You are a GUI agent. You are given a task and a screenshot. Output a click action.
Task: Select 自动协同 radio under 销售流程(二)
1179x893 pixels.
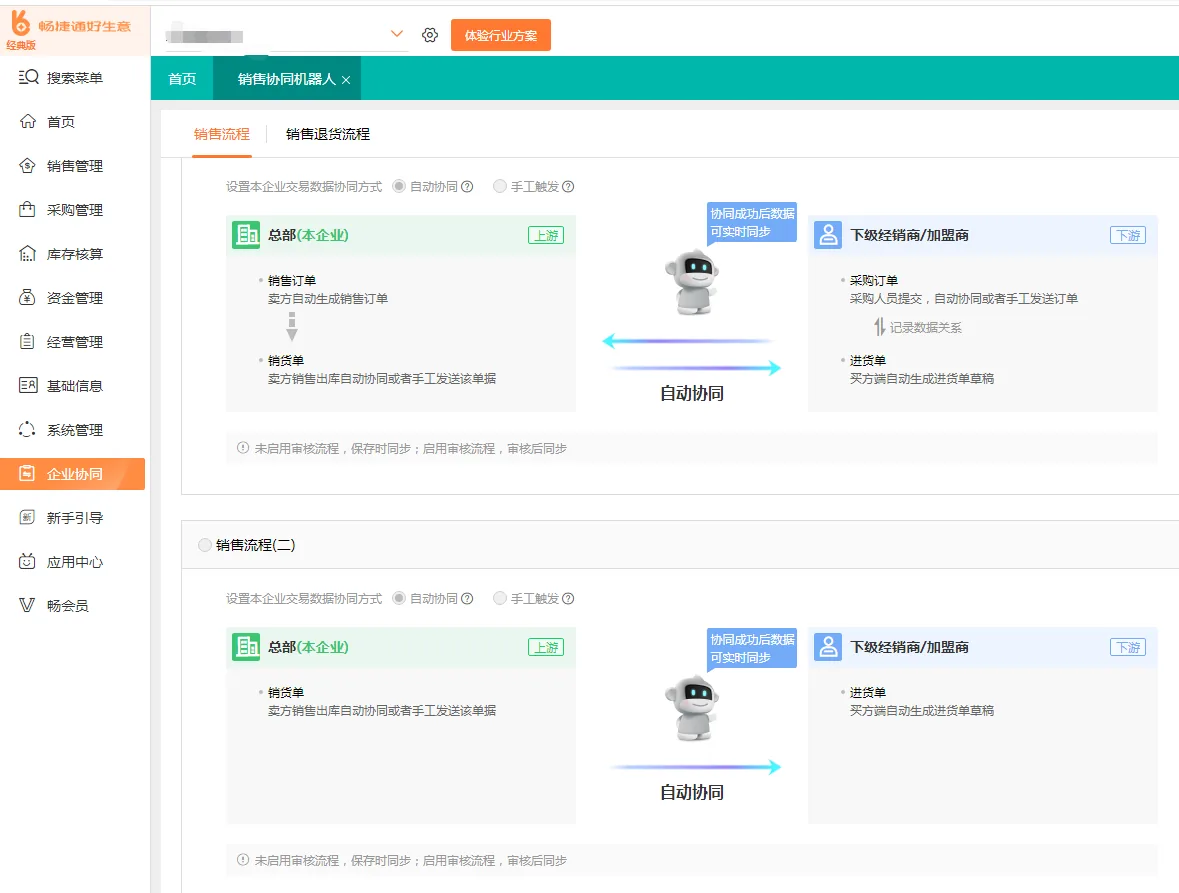(399, 598)
